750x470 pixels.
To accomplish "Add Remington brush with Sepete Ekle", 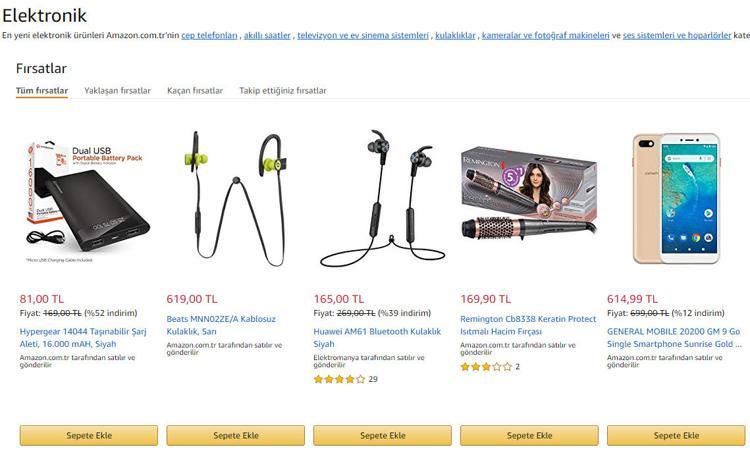I will click(529, 436).
